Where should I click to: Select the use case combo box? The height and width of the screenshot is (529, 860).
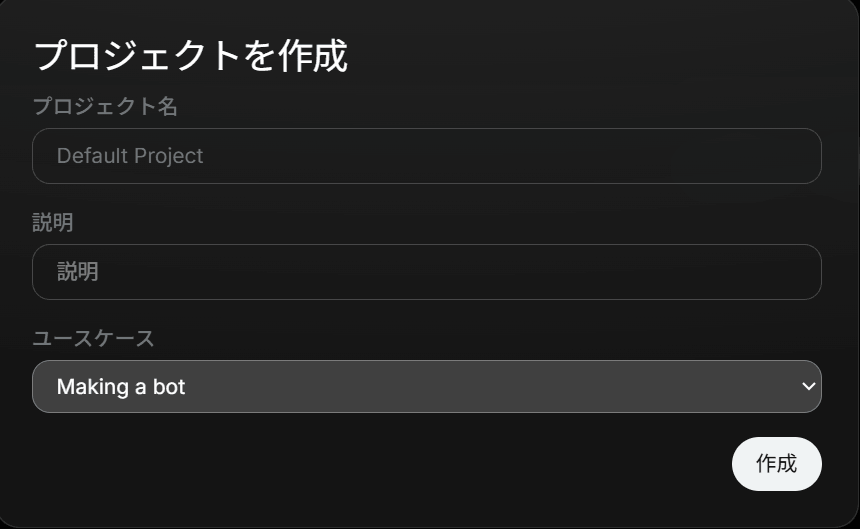pos(426,387)
